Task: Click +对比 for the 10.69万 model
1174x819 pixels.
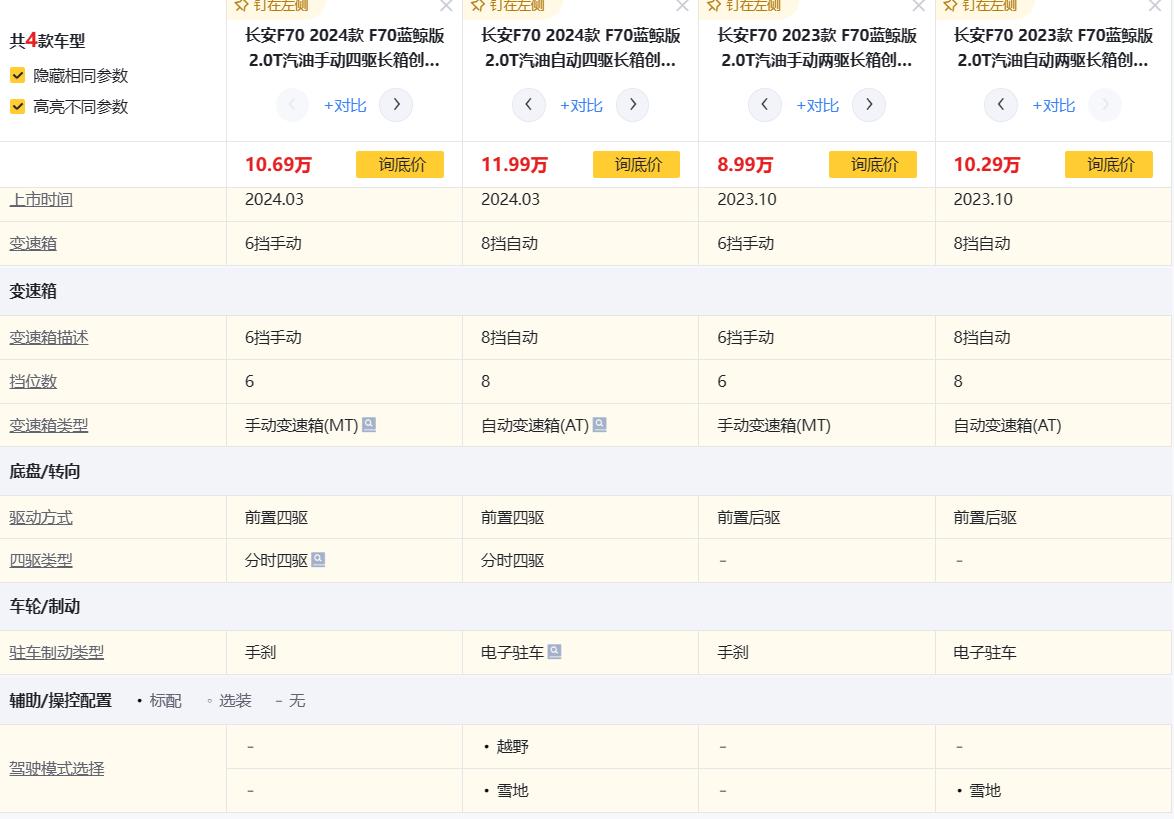Action: pos(345,106)
